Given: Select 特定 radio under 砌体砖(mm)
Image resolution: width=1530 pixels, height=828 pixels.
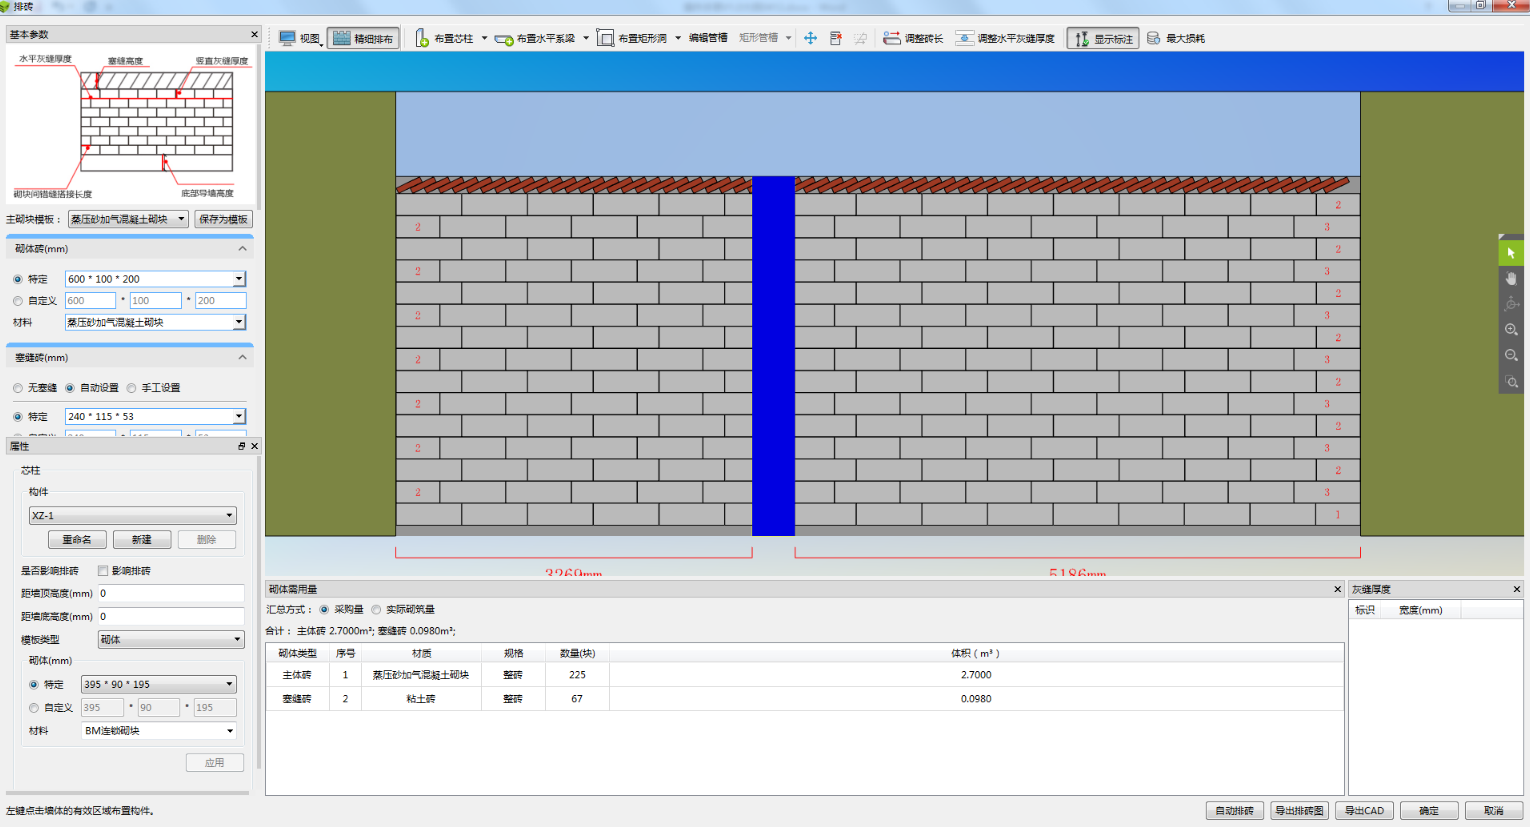Looking at the screenshot, I should pos(18,279).
